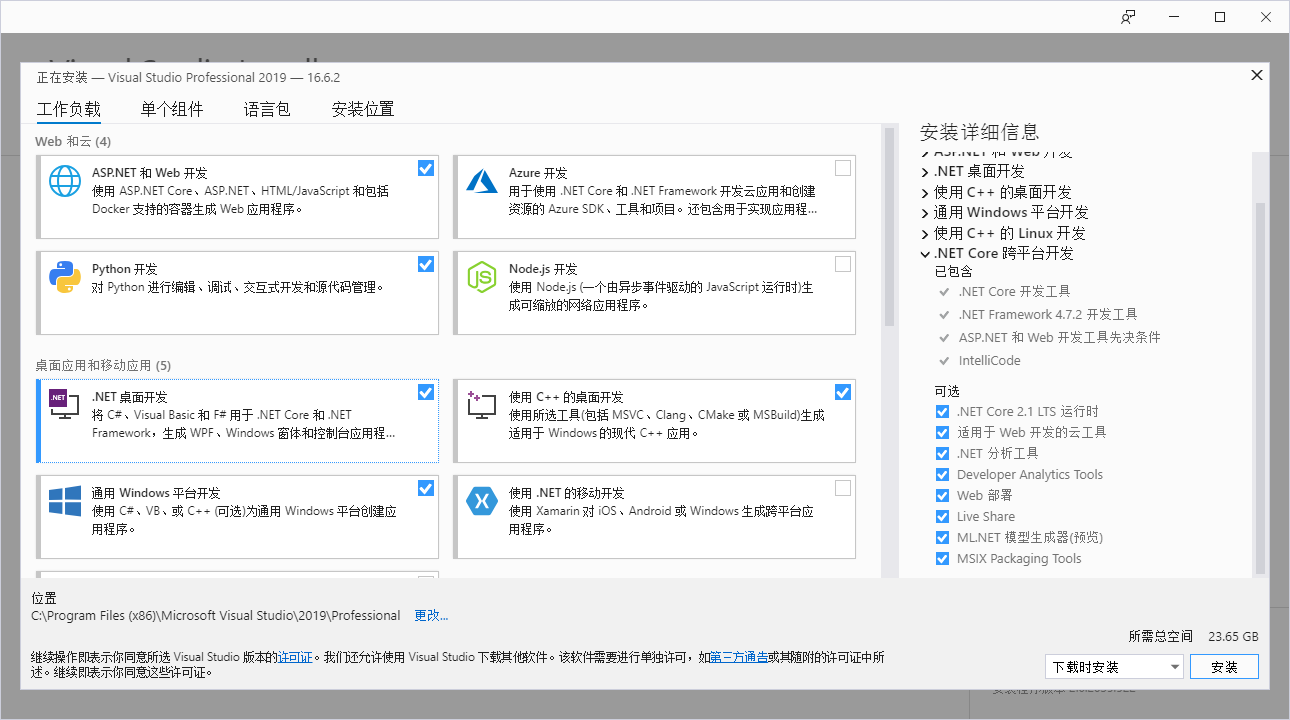Collapse the .NET Core 跨平台开发 section
The width and height of the screenshot is (1290, 720).
coord(925,254)
